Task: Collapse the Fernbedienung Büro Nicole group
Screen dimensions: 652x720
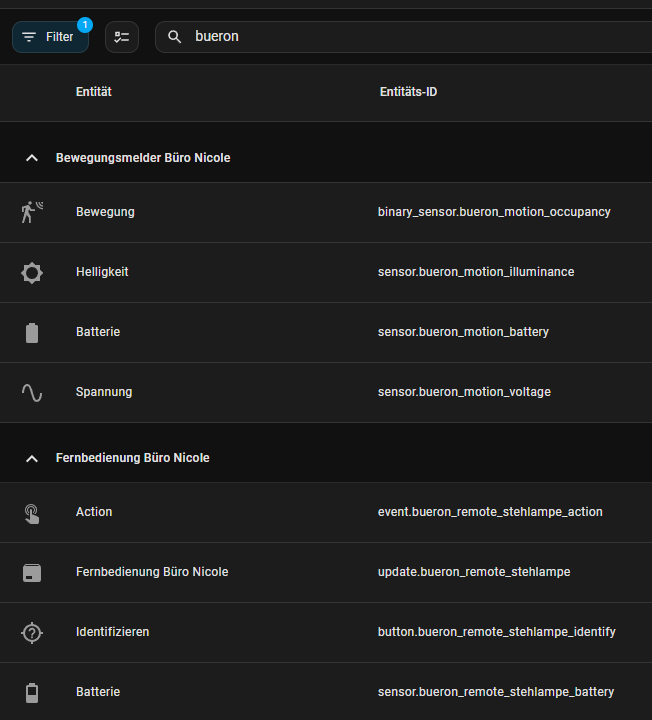Action: click(32, 458)
